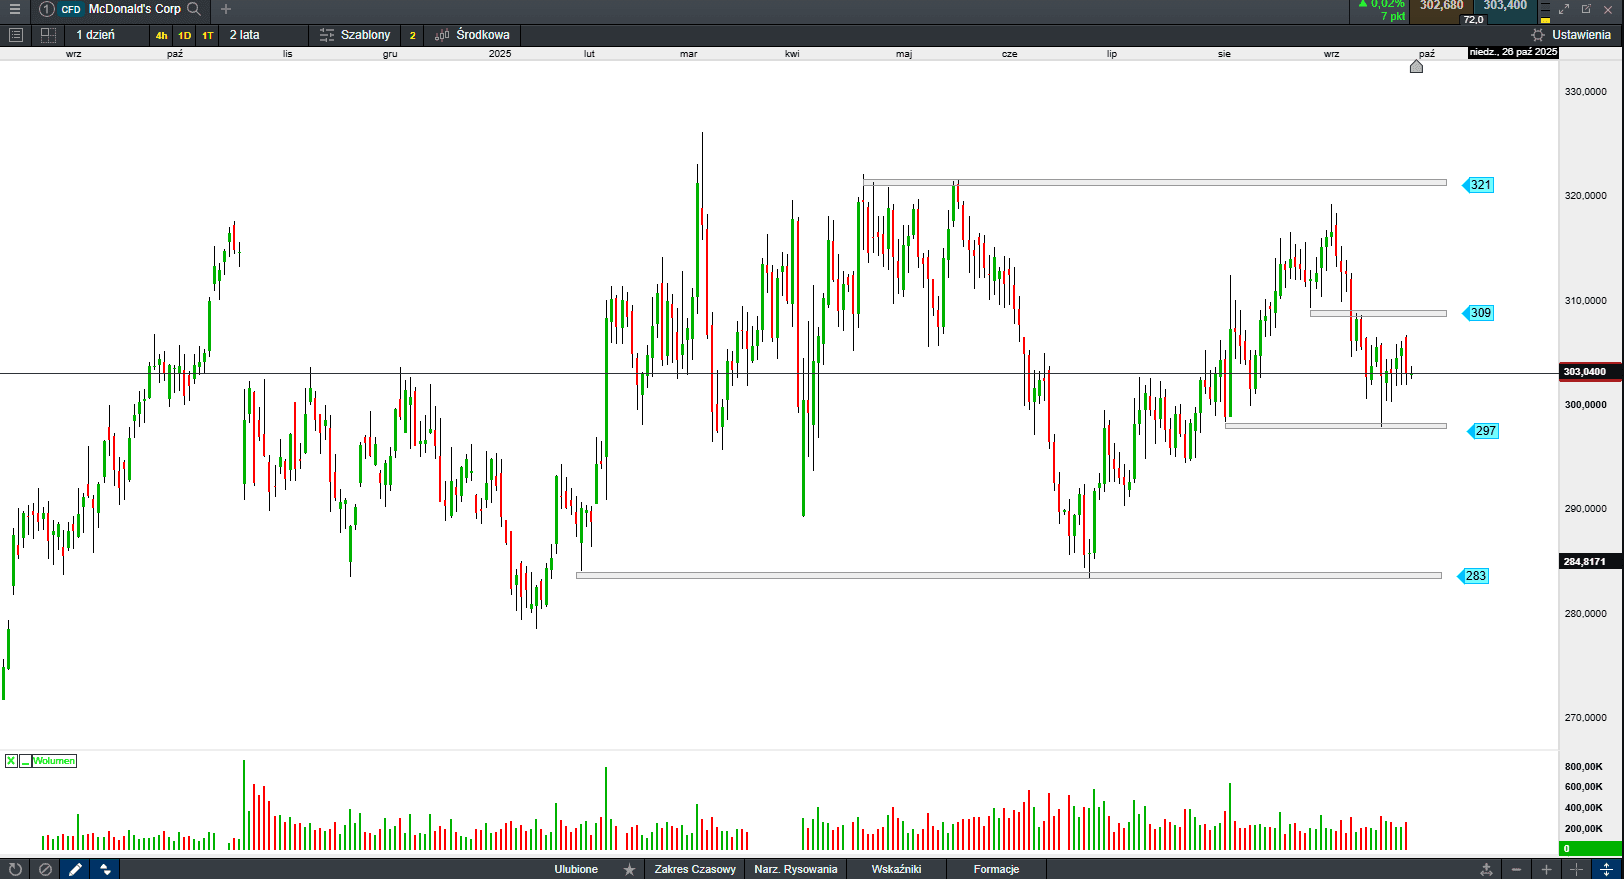The width and height of the screenshot is (1624, 879).
Task: Expand the Środkowa price type dropdown
Action: pos(482,35)
